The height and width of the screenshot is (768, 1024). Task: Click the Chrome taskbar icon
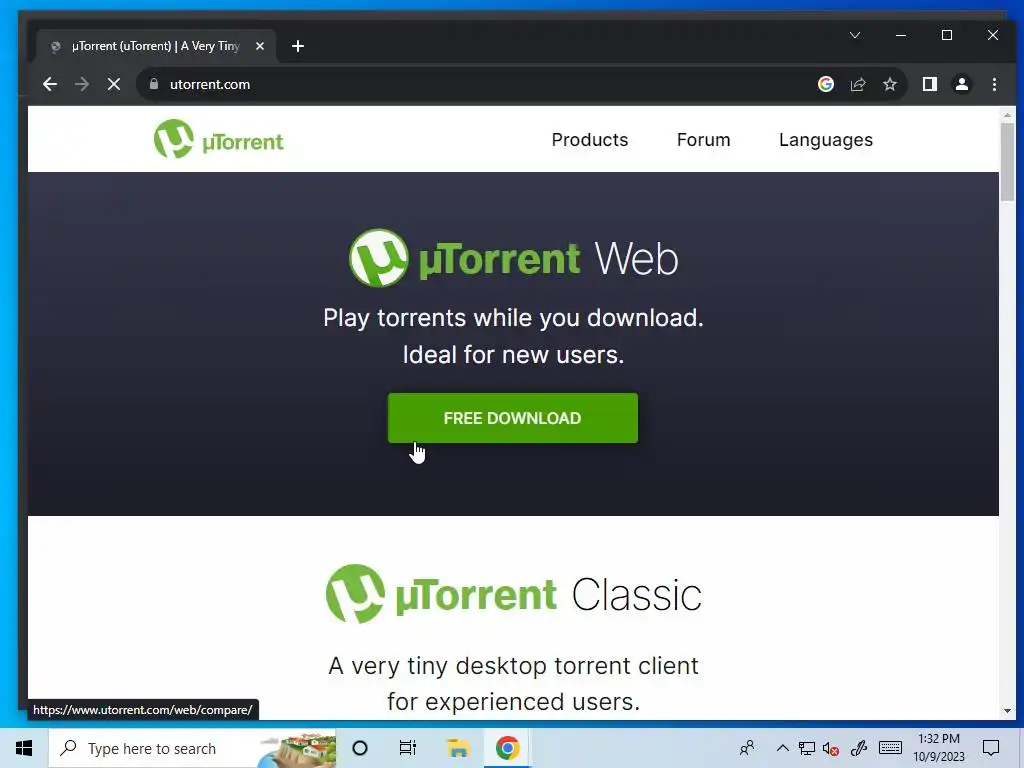[x=507, y=748]
